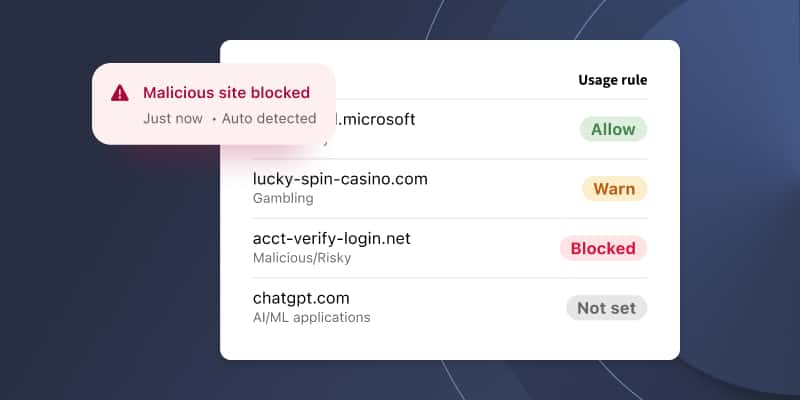Open the Blocked rule badge
Image resolution: width=800 pixels, height=400 pixels.
click(x=603, y=248)
